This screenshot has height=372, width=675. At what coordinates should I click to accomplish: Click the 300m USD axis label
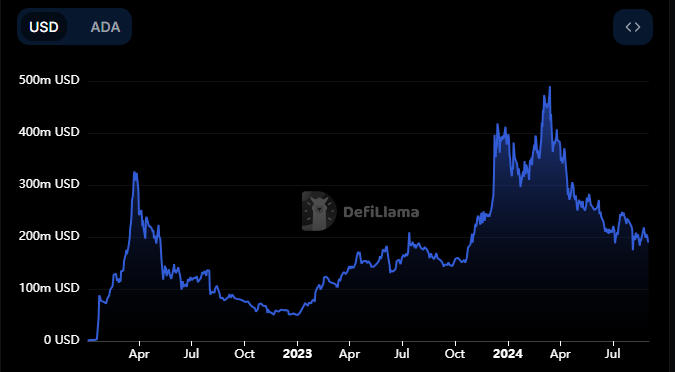[49, 184]
